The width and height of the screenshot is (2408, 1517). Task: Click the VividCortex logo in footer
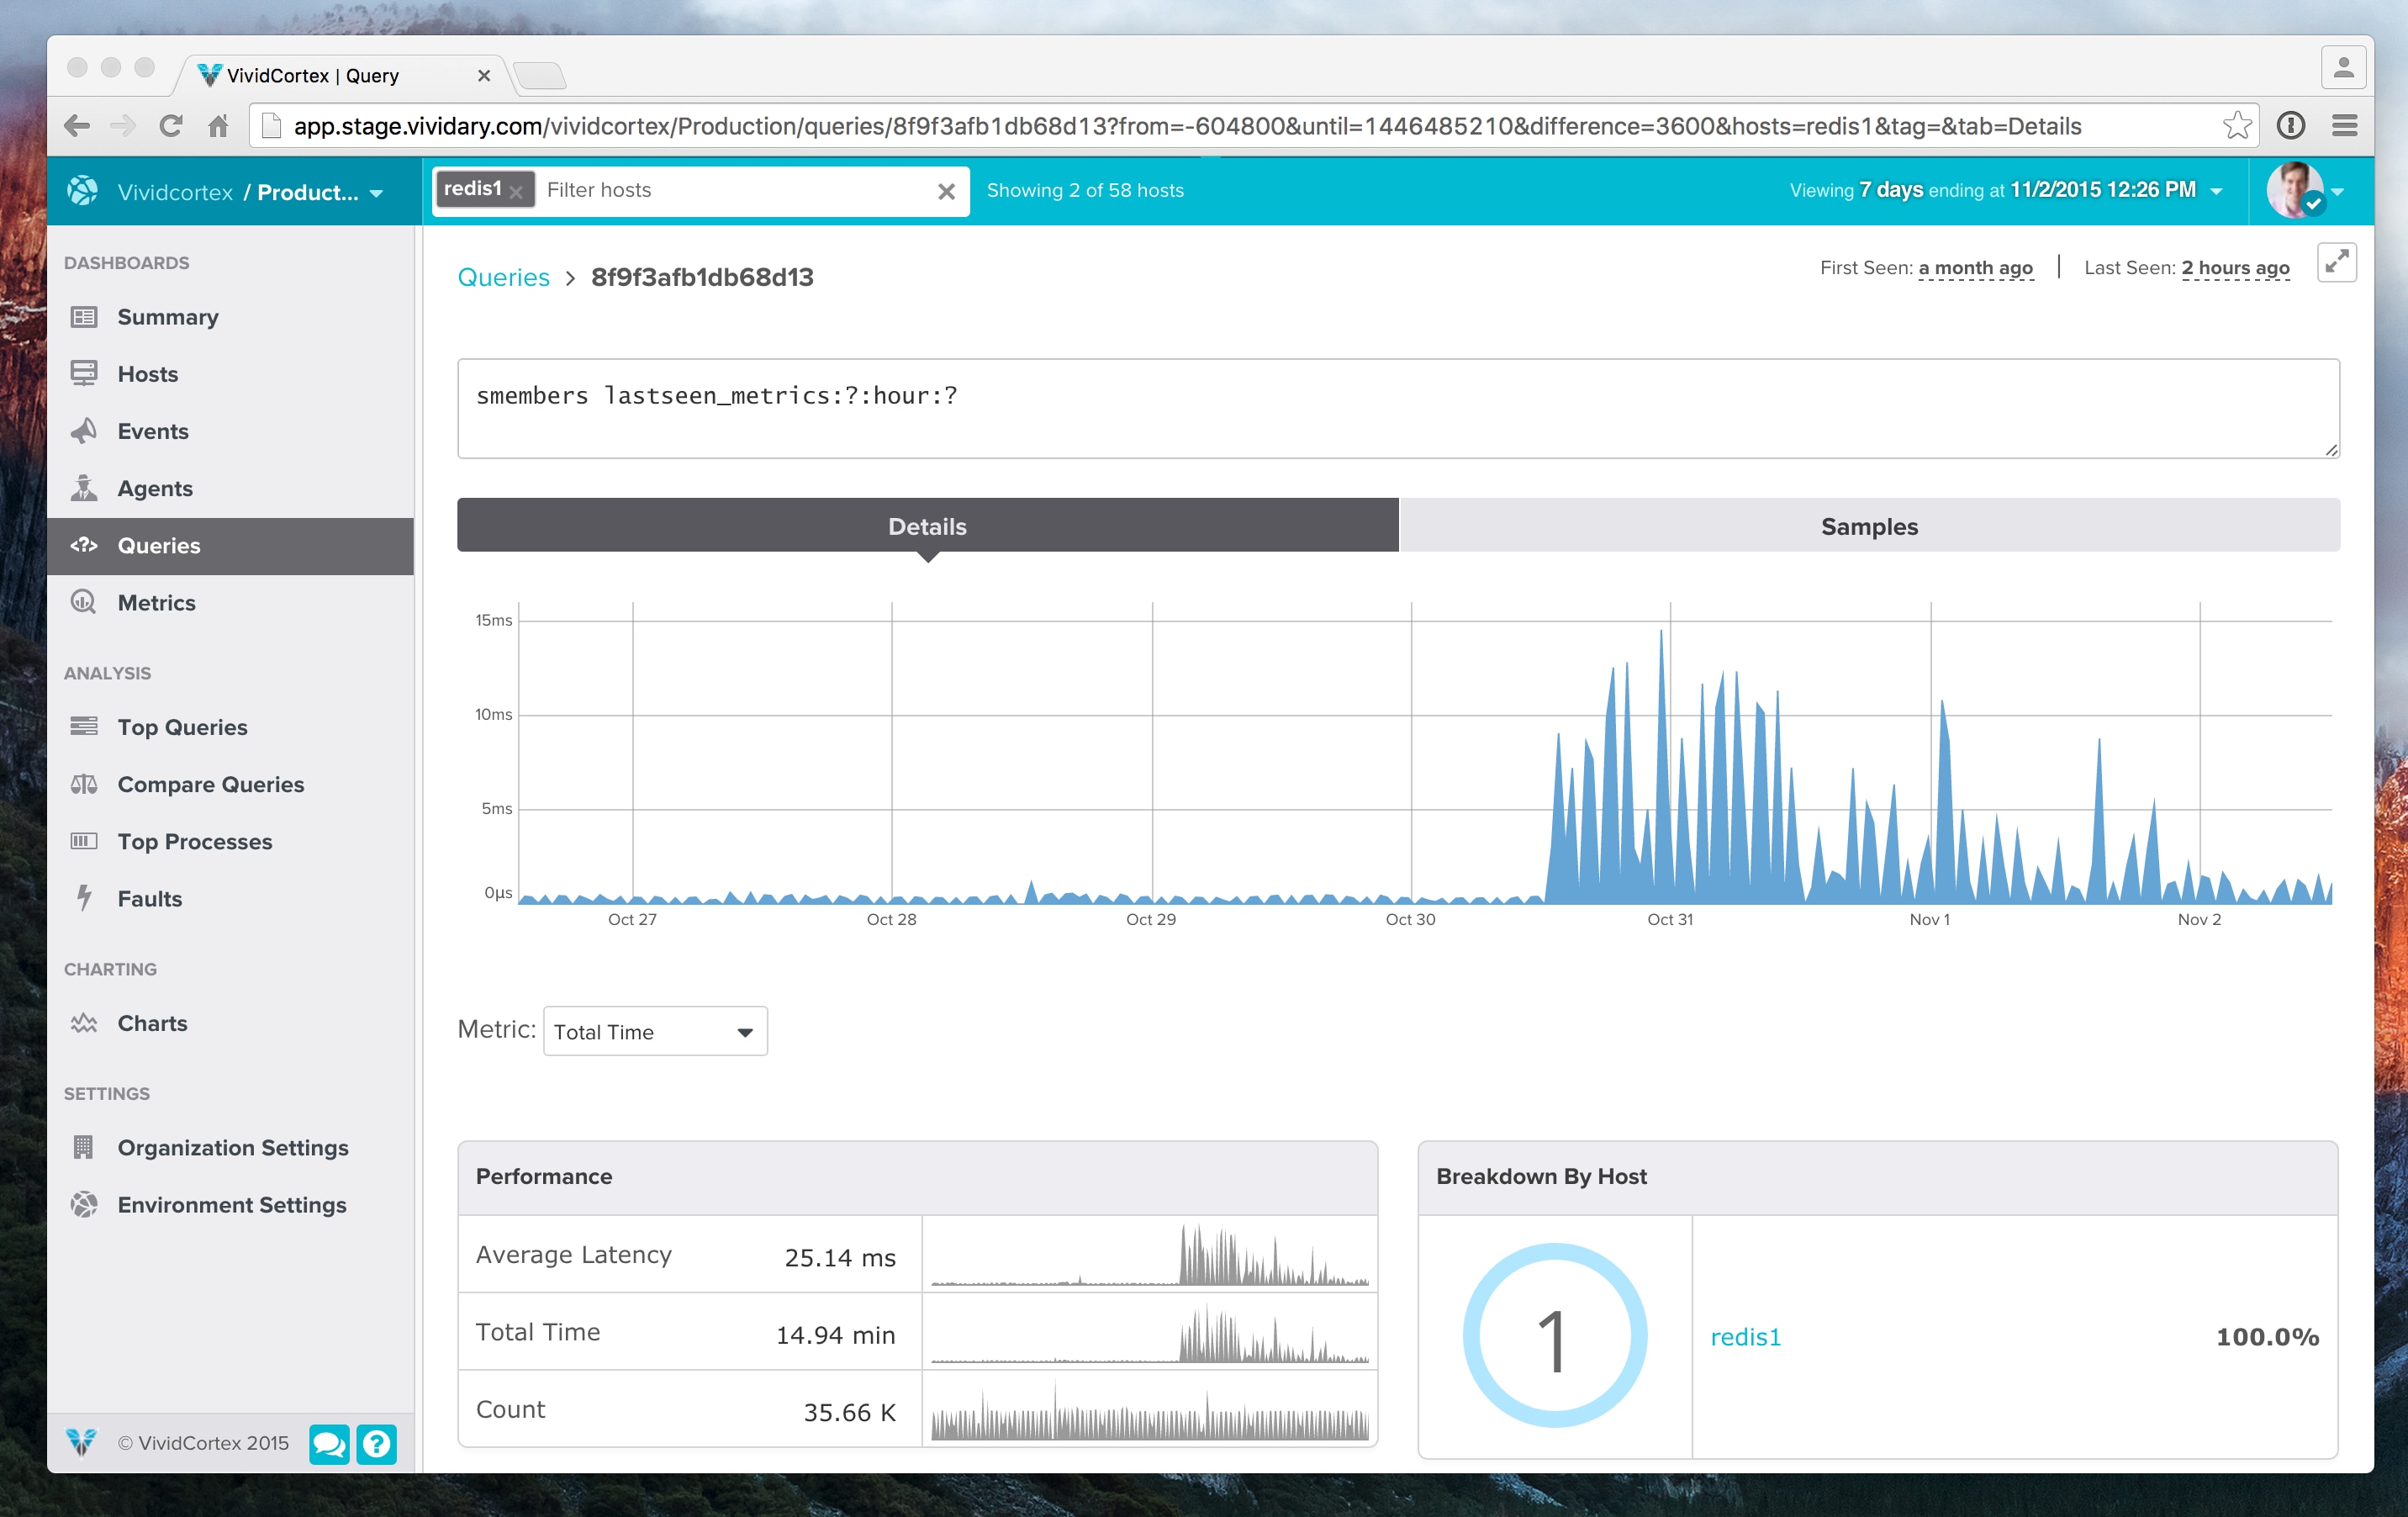click(82, 1443)
